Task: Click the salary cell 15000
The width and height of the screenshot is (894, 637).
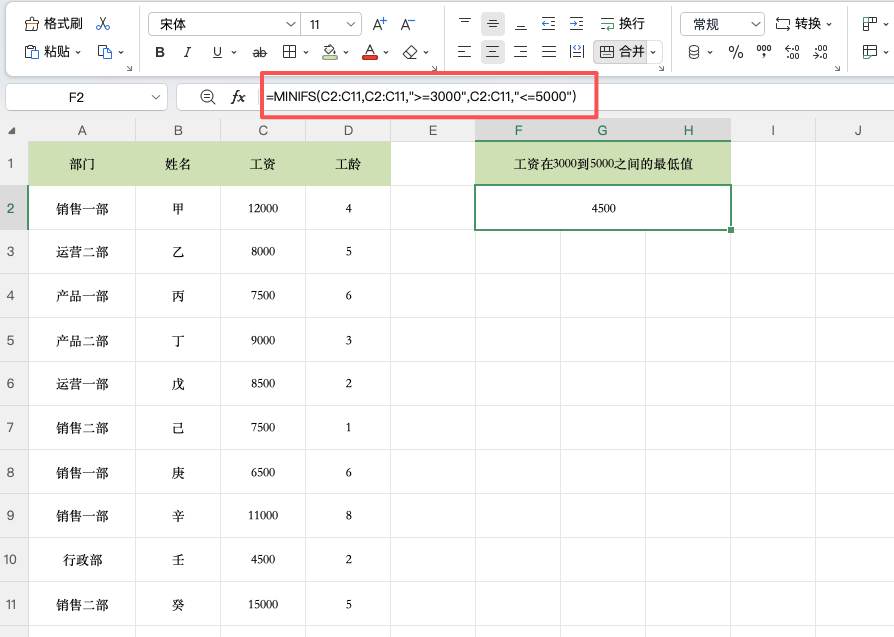Action: pyautogui.click(x=263, y=604)
